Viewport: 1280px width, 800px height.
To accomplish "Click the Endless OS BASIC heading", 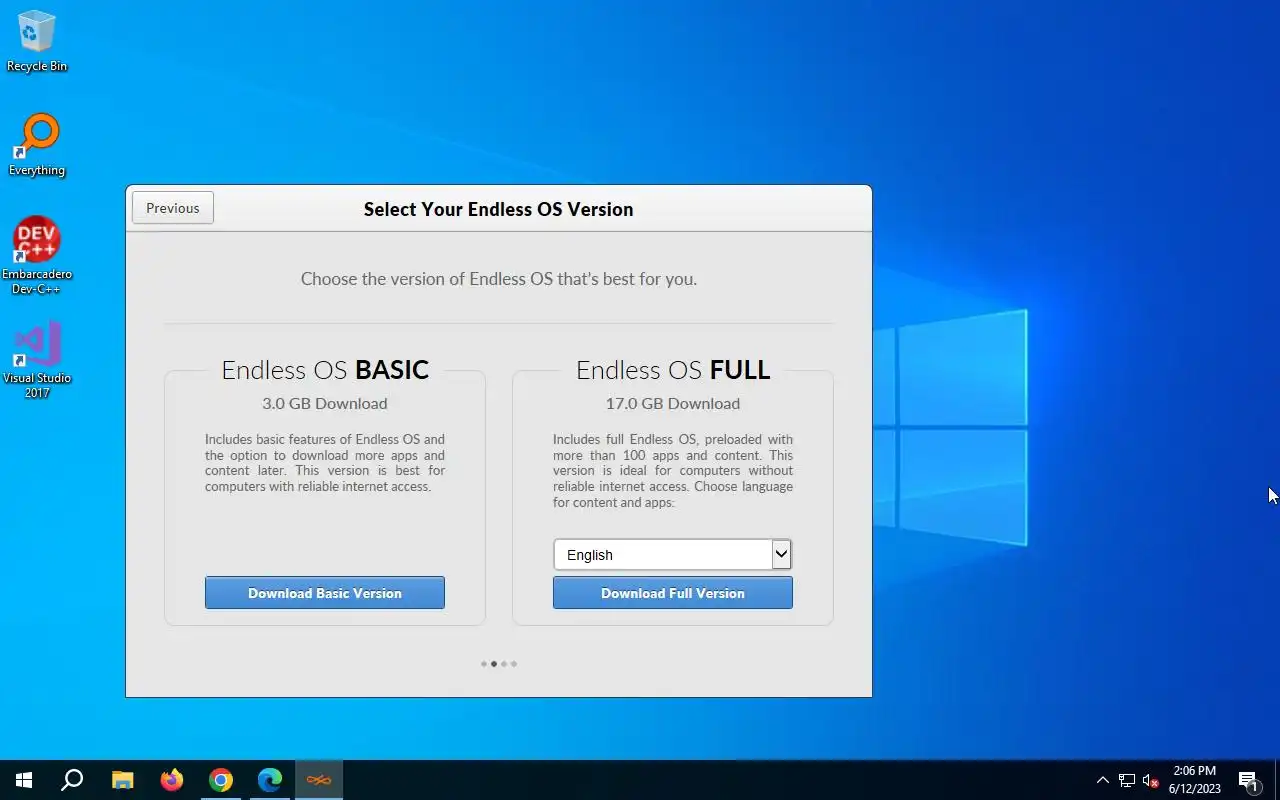I will click(325, 370).
